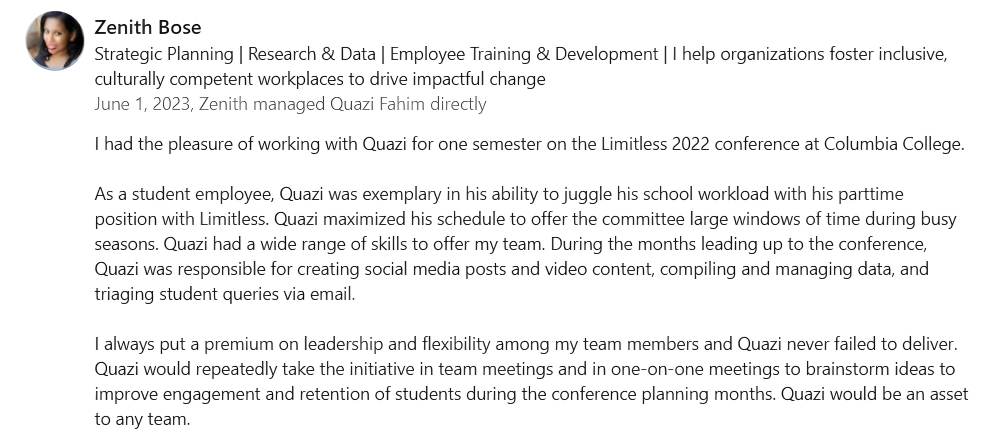
Task: Click the line starting 'position with Limitless'
Action: click(x=525, y=219)
